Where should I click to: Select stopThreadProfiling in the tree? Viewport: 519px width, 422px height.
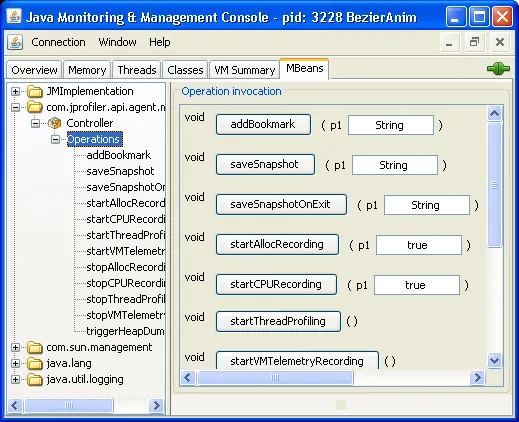tap(126, 299)
